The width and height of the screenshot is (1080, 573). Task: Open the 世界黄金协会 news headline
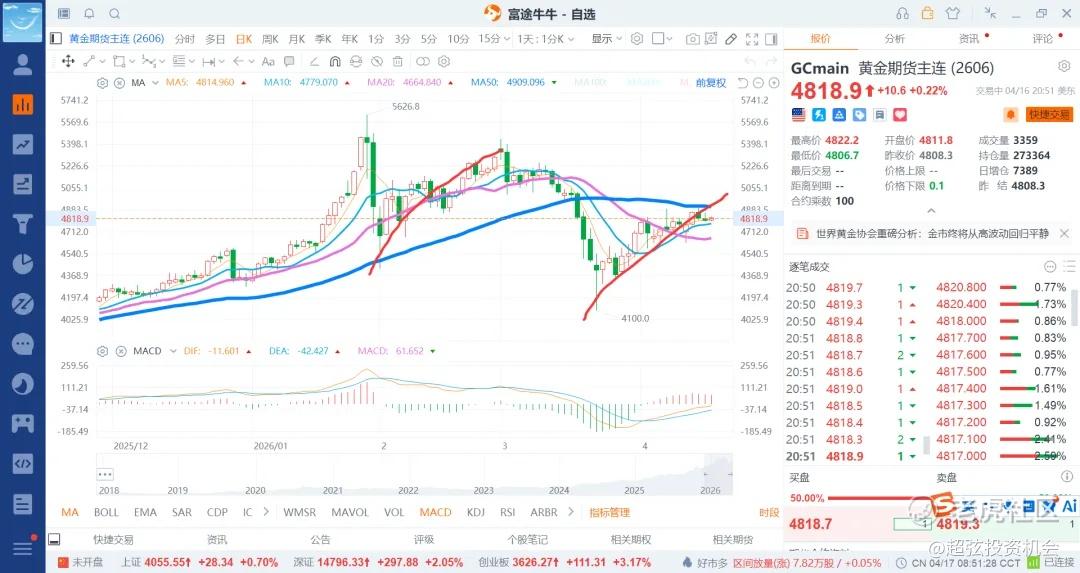pos(933,234)
